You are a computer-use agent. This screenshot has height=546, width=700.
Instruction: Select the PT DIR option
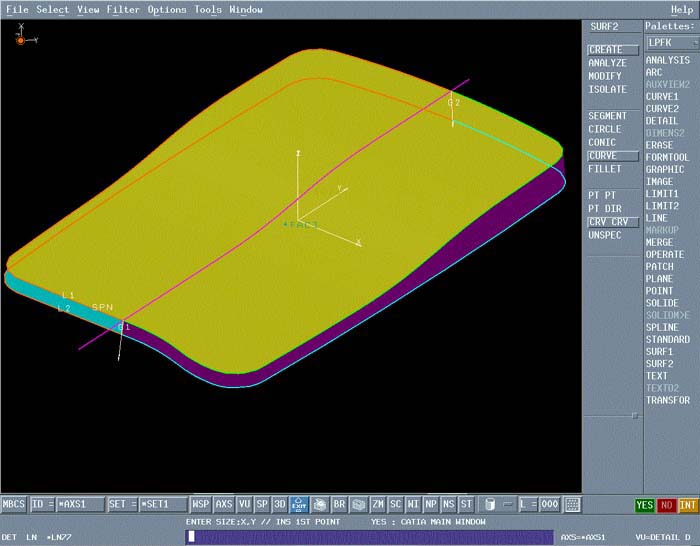coord(606,209)
